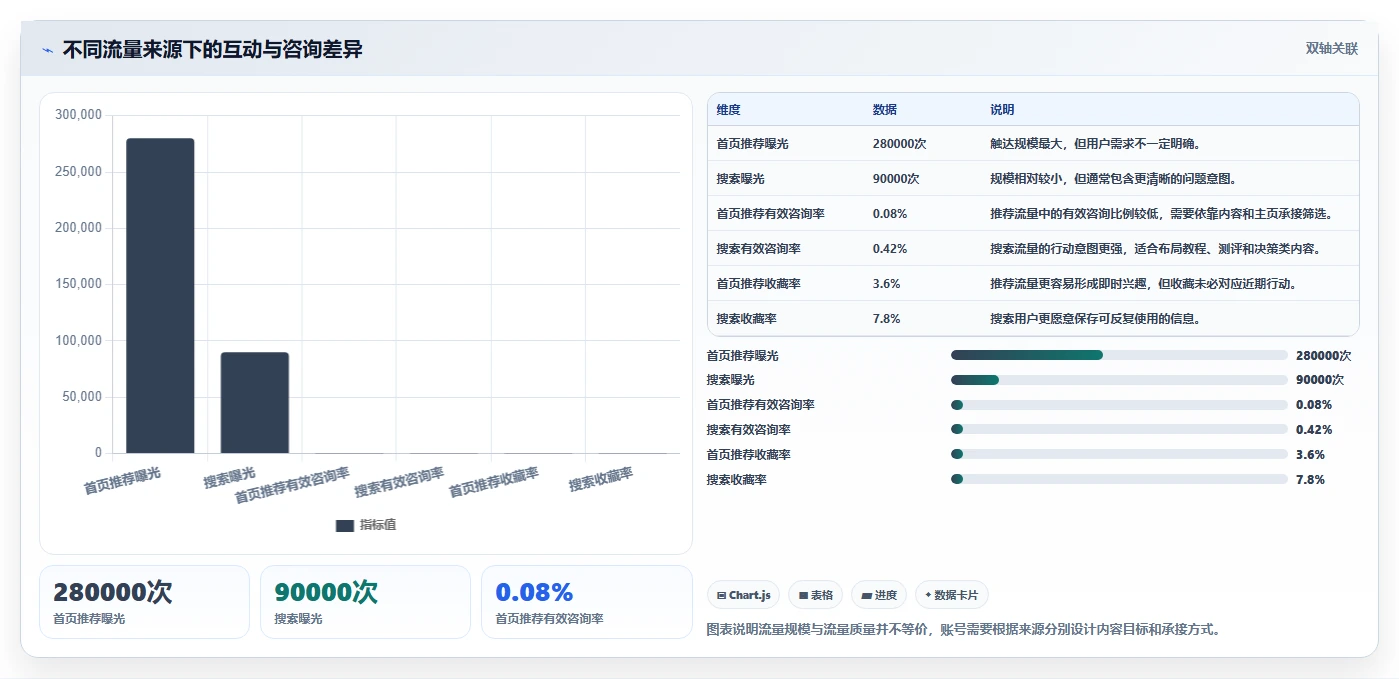Select table cell 首页推荐收藏率
Image resolution: width=1399 pixels, height=679 pixels.
(758, 284)
